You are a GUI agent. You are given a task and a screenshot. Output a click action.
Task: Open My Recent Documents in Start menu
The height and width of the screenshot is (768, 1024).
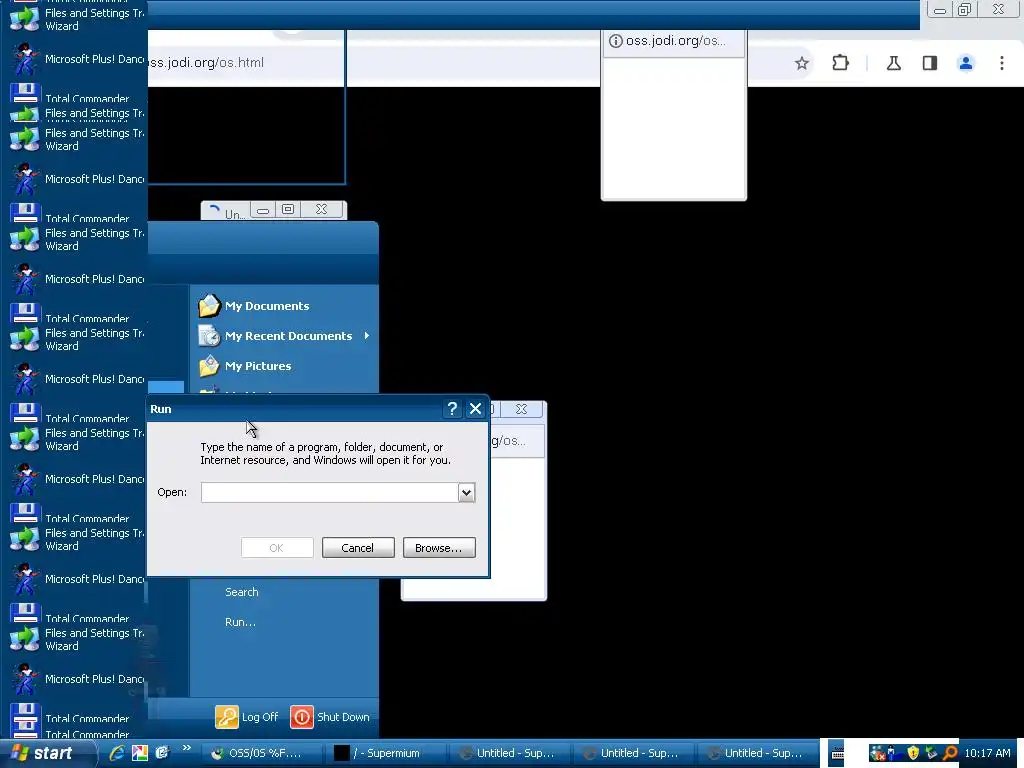[289, 336]
